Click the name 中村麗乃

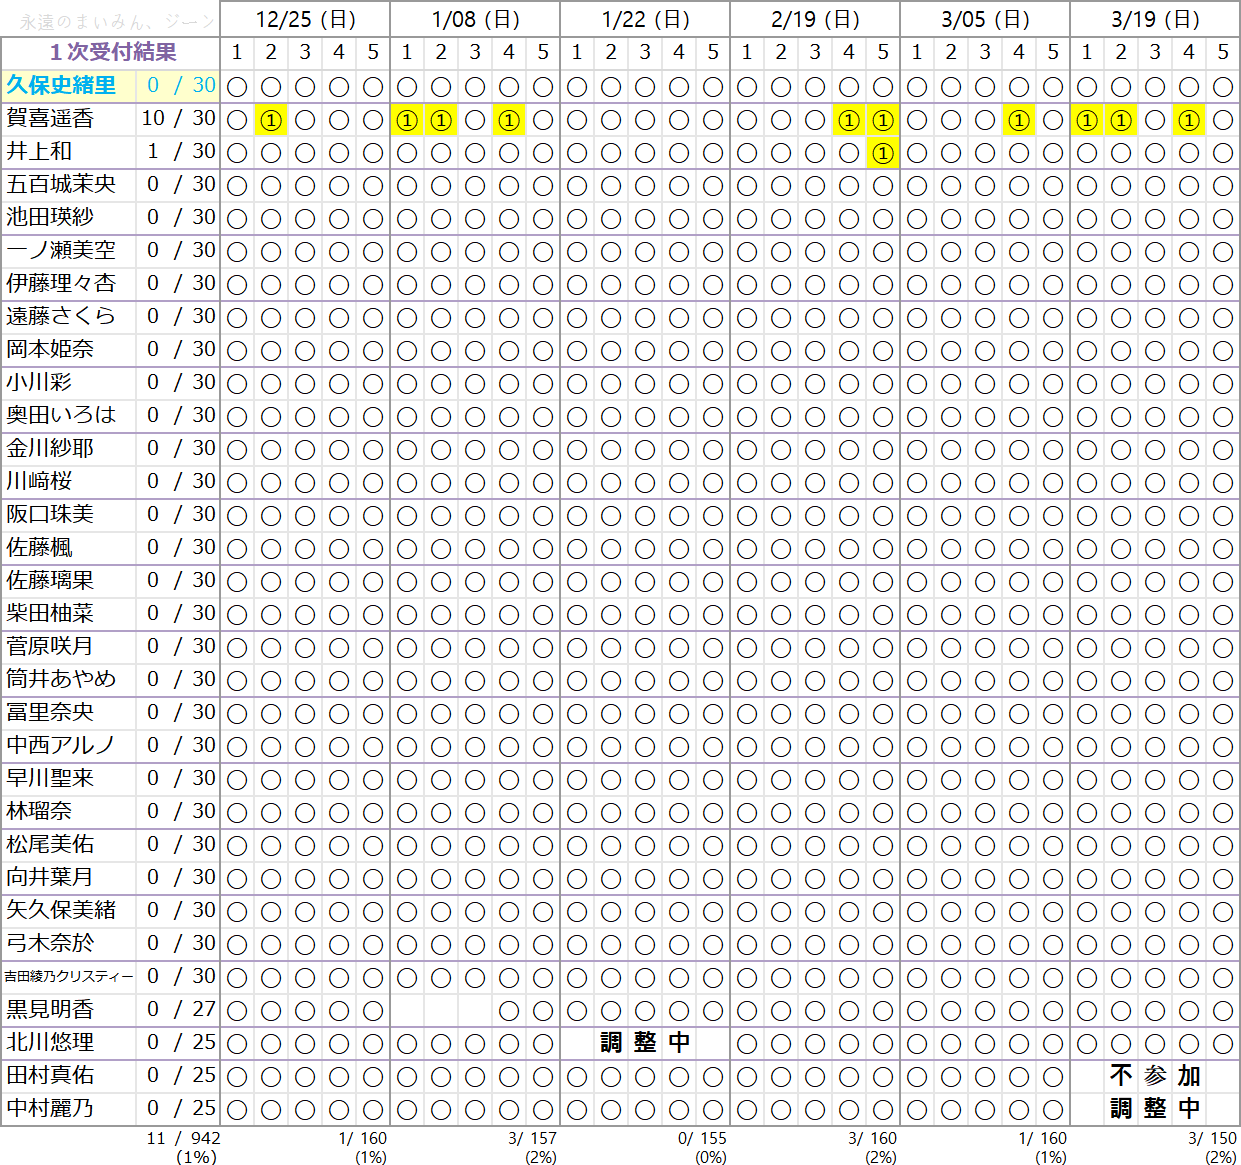[x=50, y=1108]
